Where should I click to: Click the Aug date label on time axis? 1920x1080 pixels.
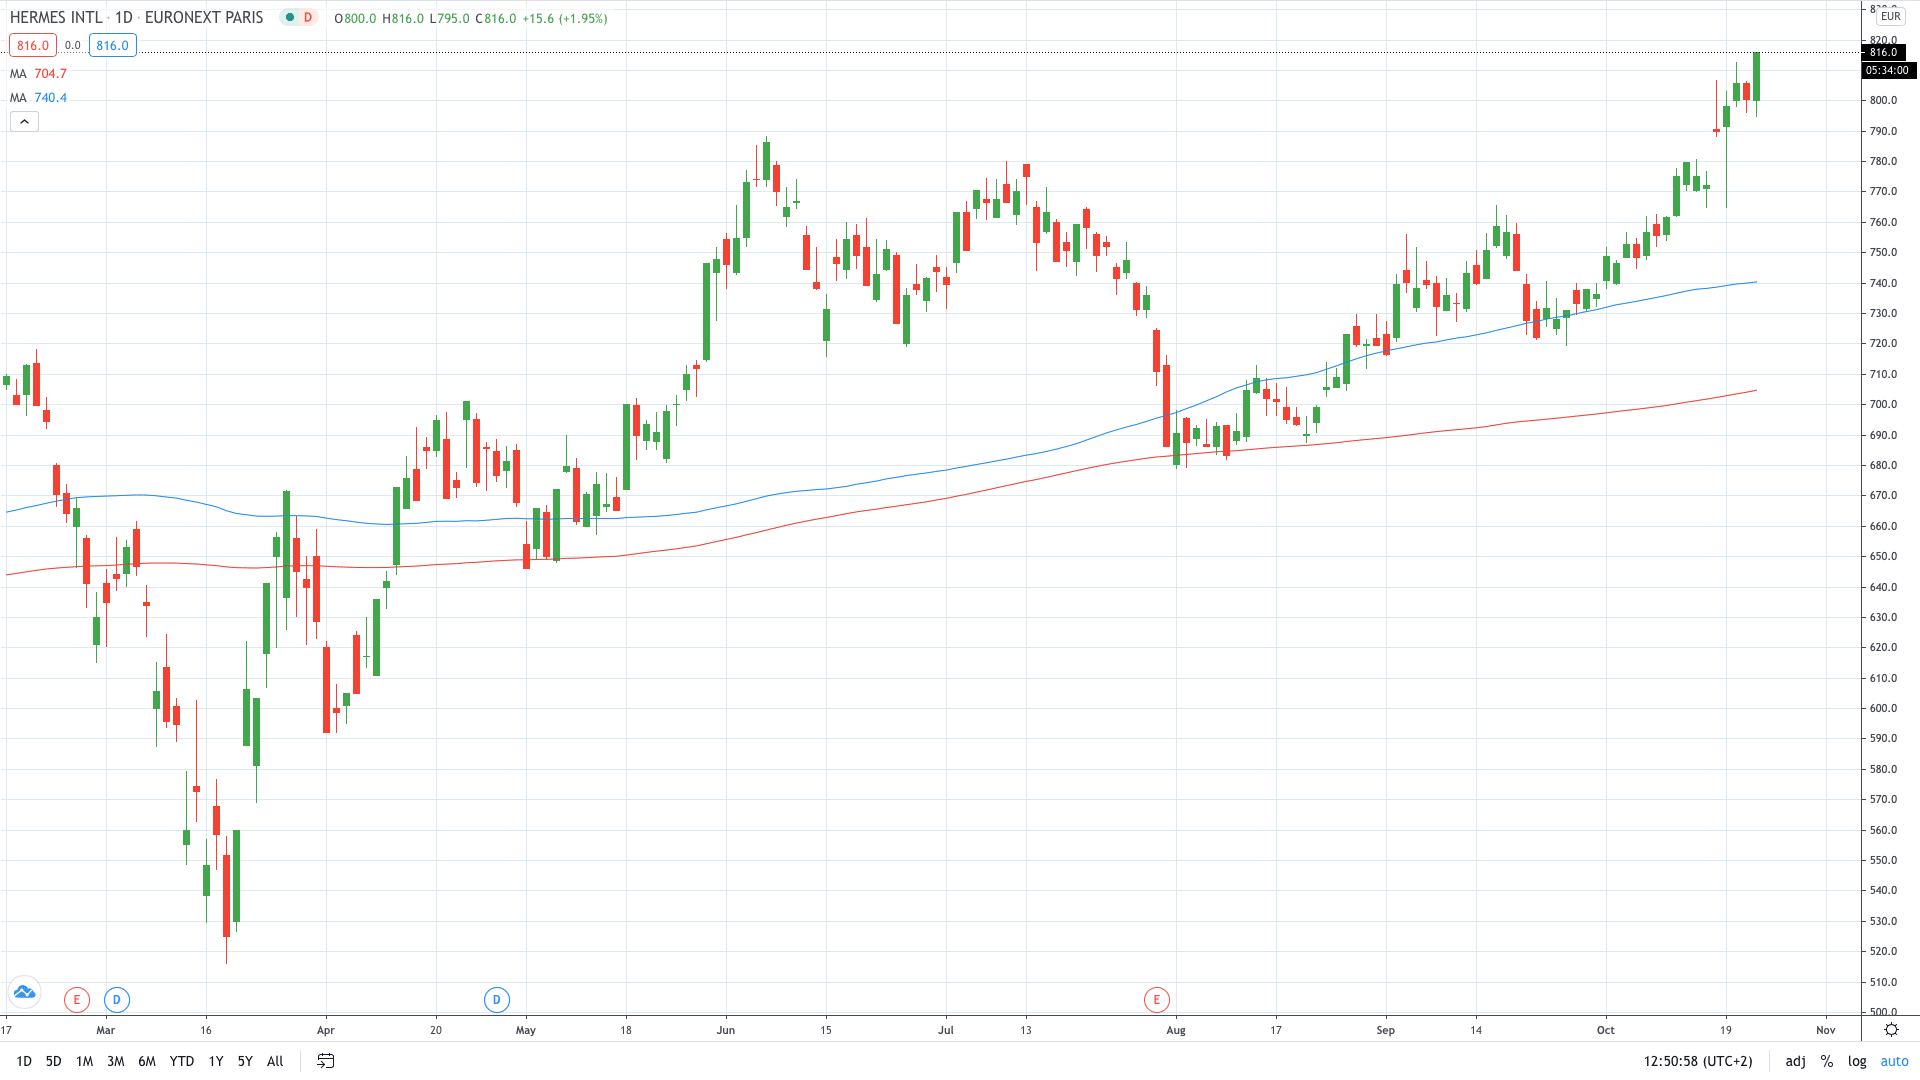pos(1176,1030)
